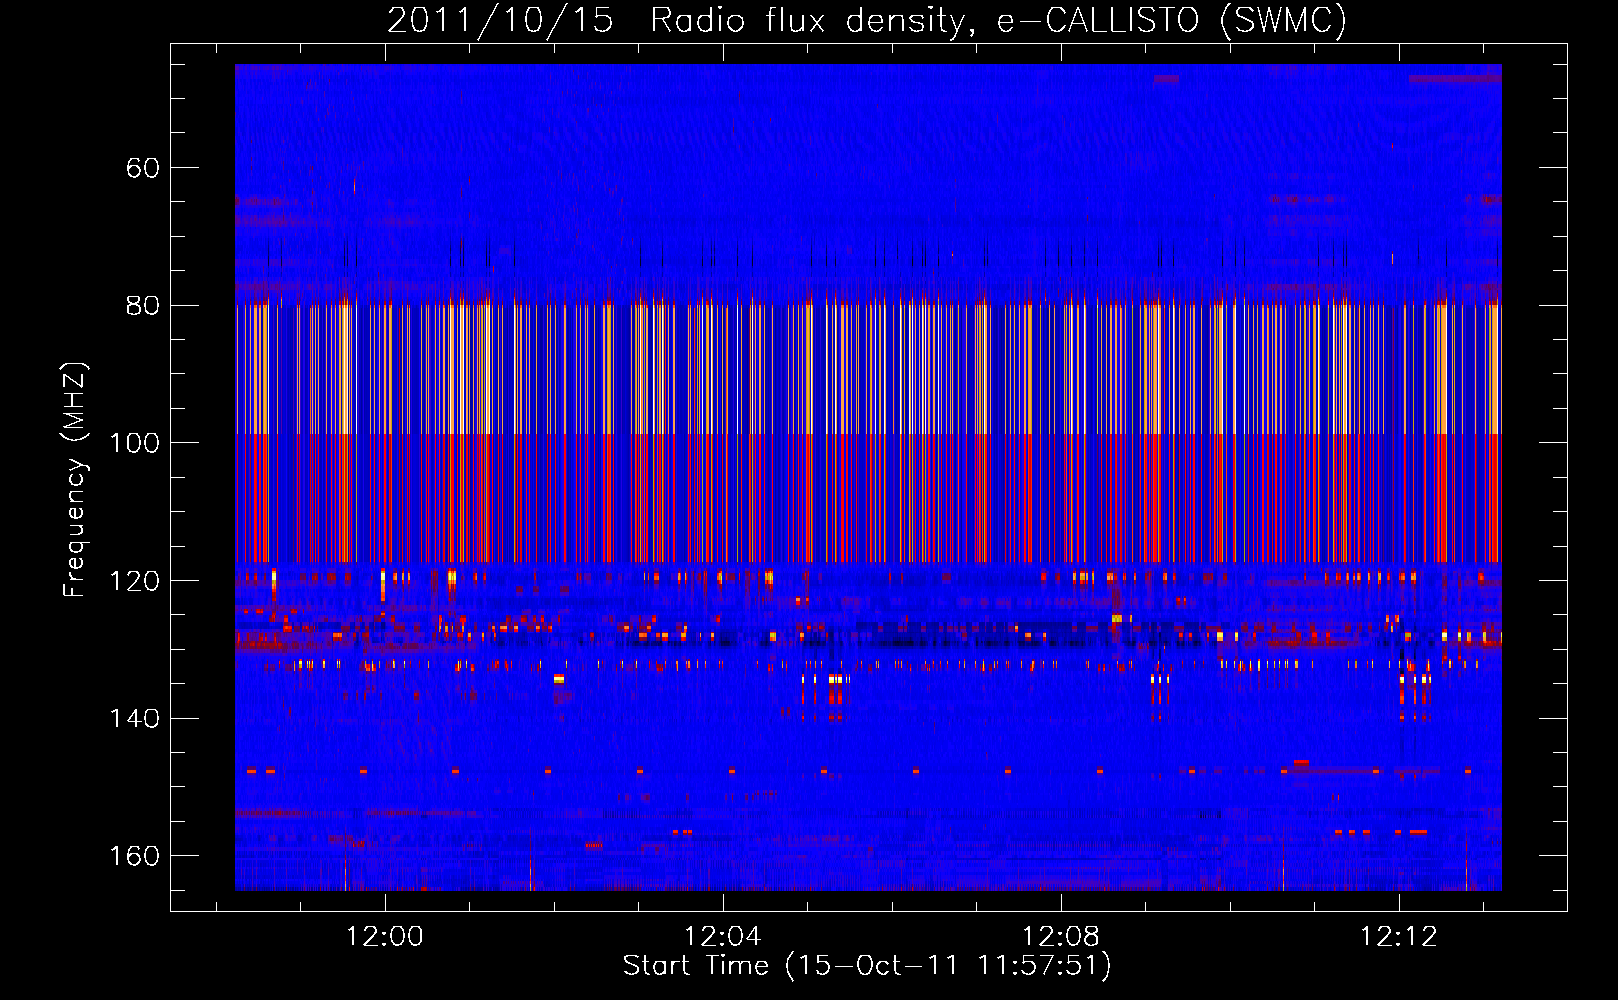Click the frequency tick label '120'
Viewport: 1618px width, 1000px height.
135,581
